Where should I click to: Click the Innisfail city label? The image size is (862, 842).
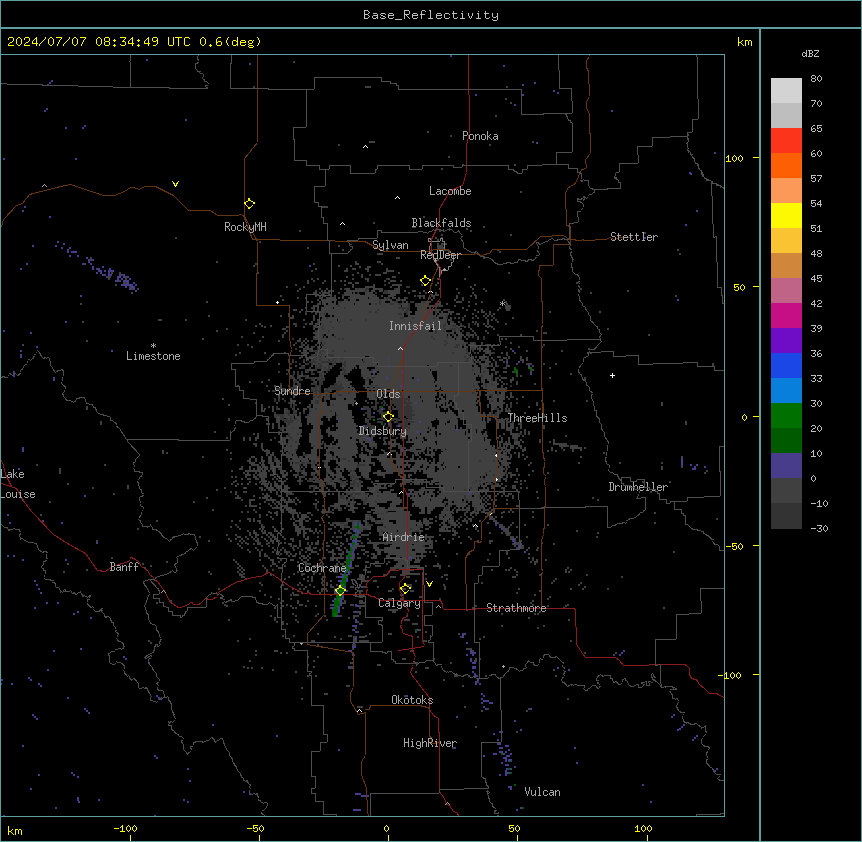click(x=415, y=326)
